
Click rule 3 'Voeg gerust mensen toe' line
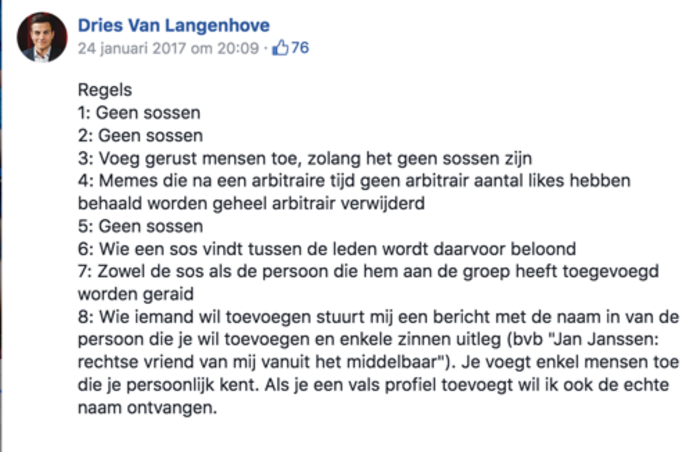(x=305, y=159)
